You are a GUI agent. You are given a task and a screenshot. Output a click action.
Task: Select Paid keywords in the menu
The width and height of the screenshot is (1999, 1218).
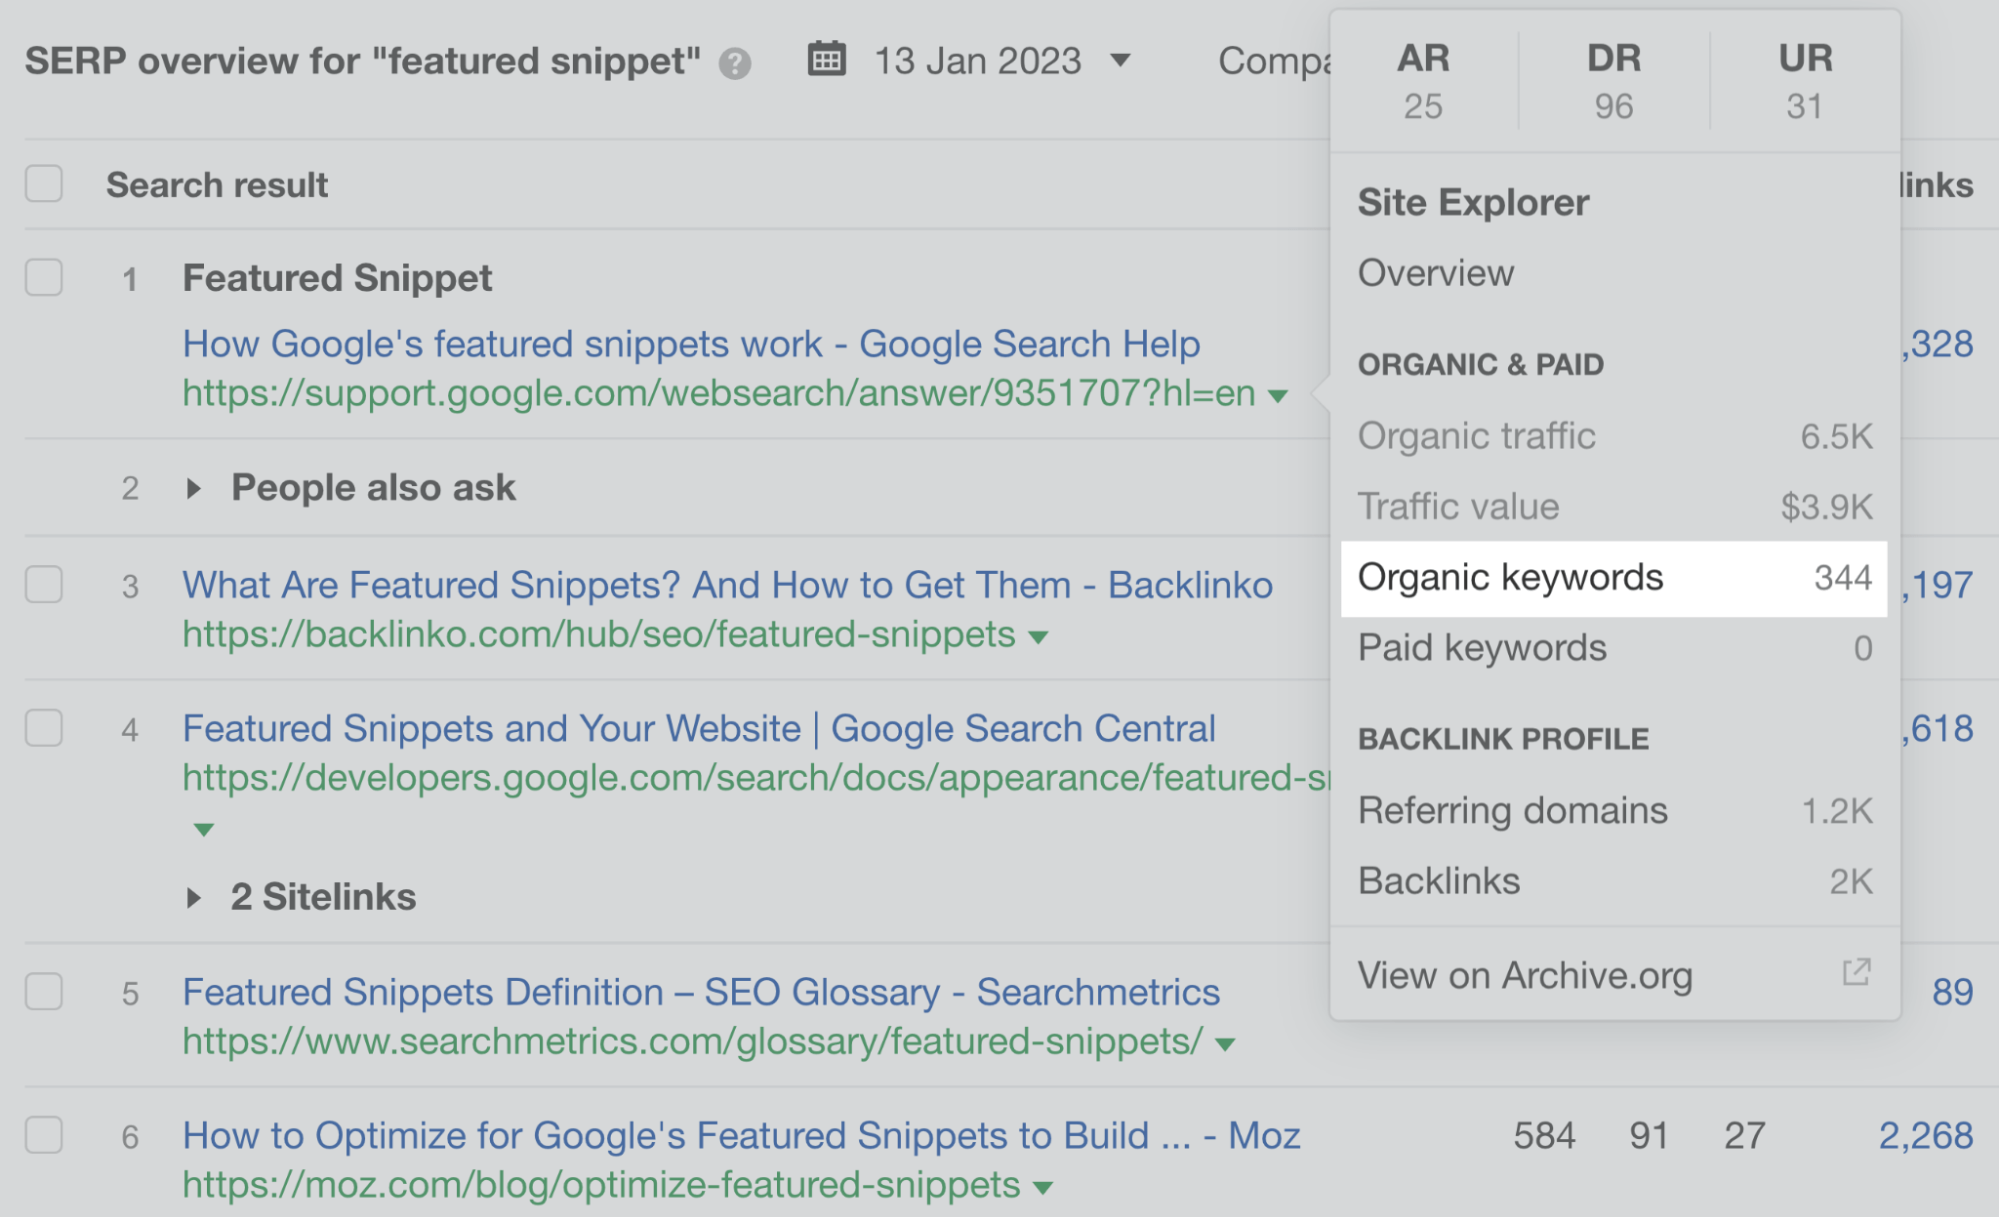click(x=1483, y=648)
